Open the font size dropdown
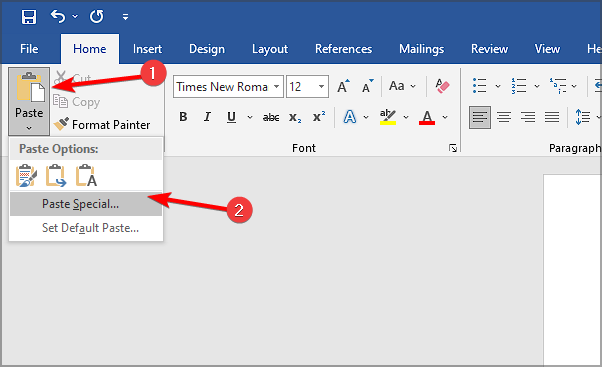This screenshot has height=367, width=602. [321, 87]
